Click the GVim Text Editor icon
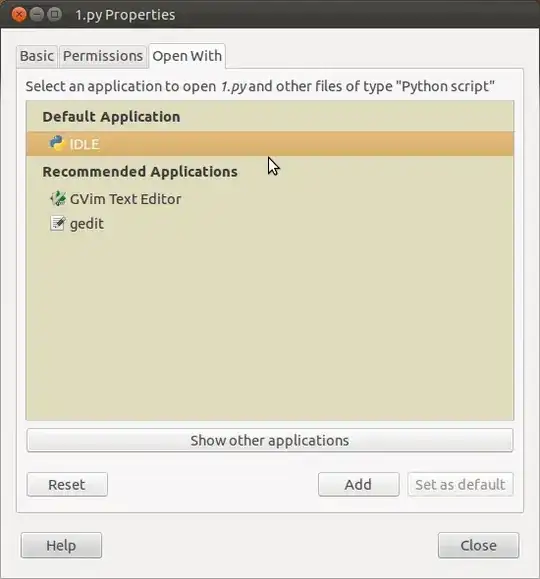This screenshot has width=540, height=579. 58,199
